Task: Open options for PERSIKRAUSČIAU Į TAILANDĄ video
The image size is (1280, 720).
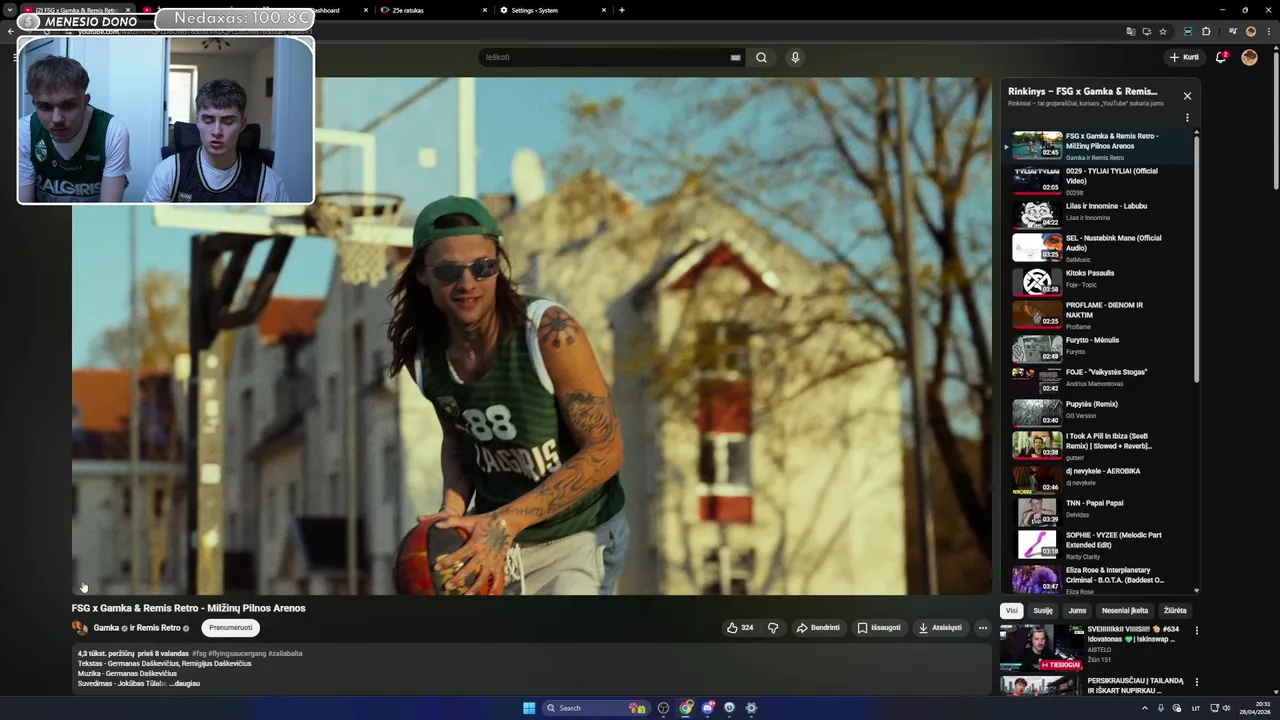Action: click(1196, 682)
